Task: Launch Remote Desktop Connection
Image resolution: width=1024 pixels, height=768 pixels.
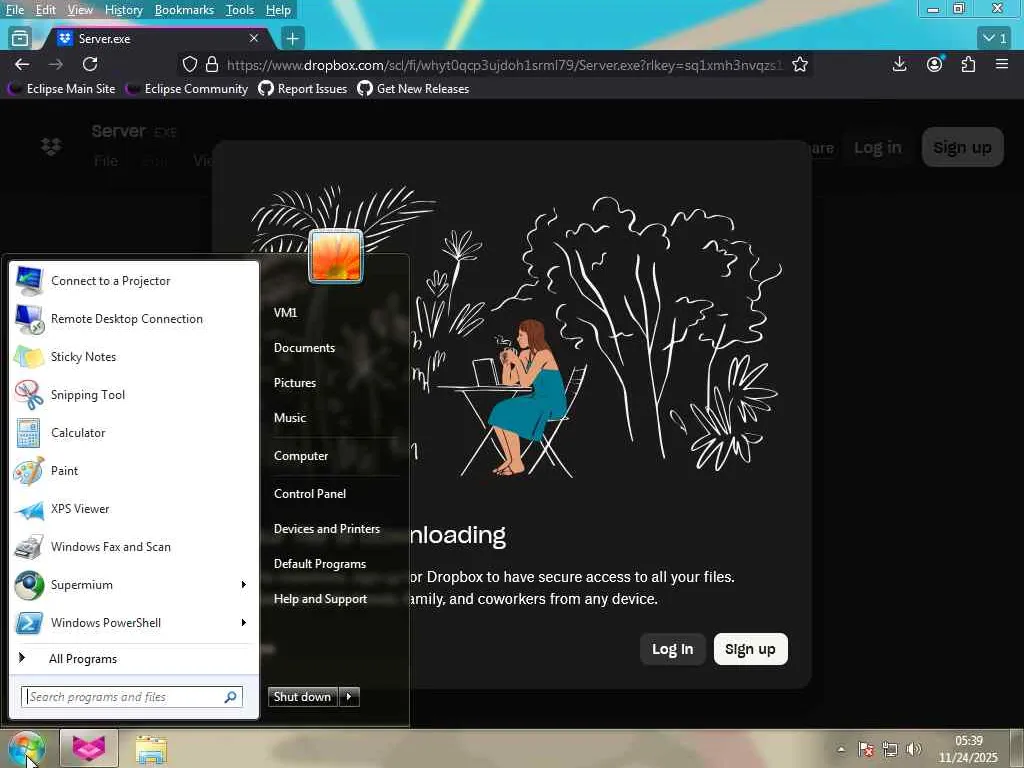Action: [x=134, y=319]
